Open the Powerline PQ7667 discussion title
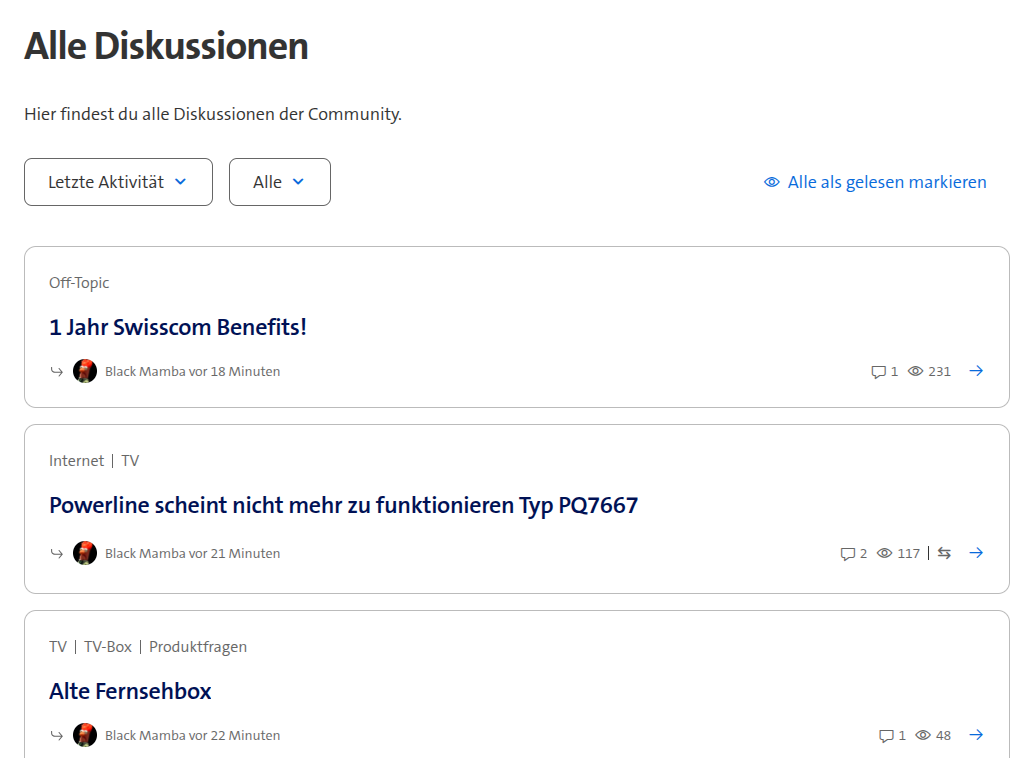 pos(343,505)
